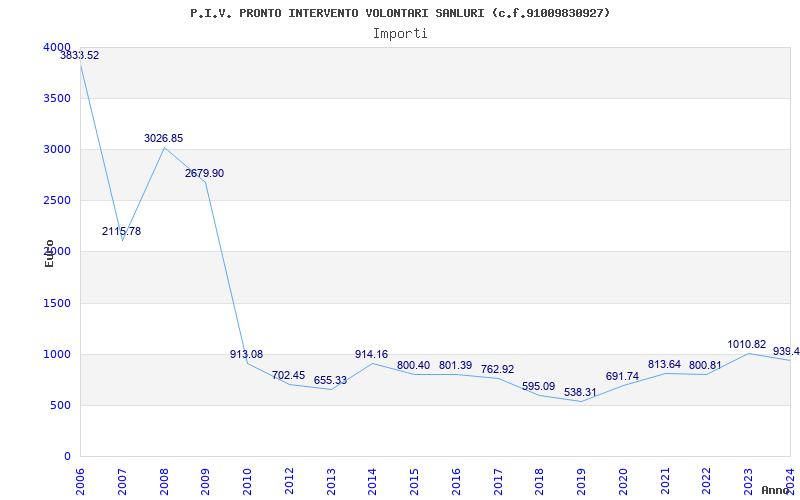Screen dimensions: 800x500
Task: Click the Importi subtitle
Action: pyautogui.click(x=400, y=34)
